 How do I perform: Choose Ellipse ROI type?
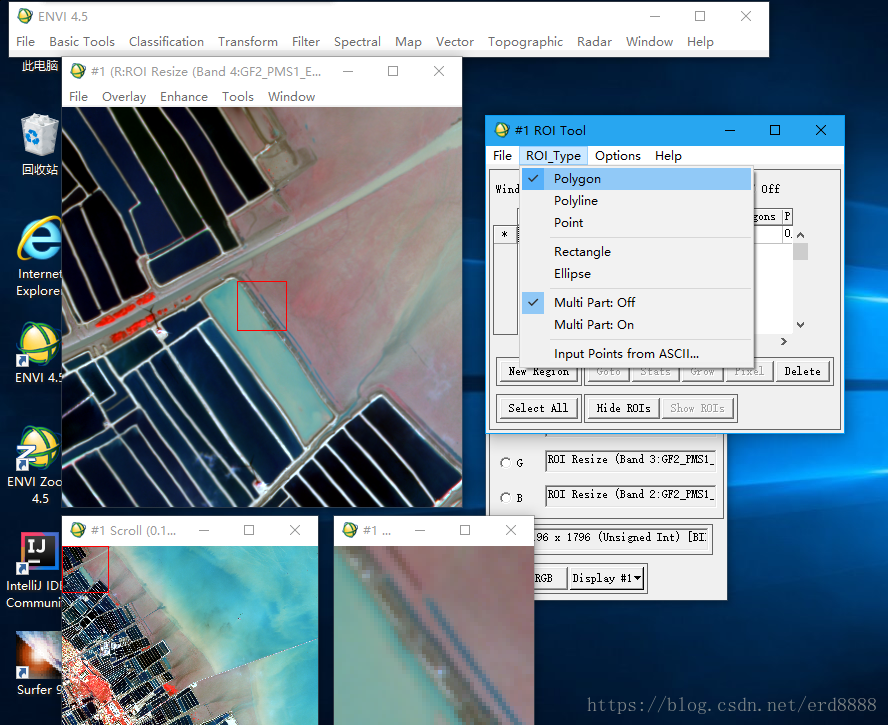coord(637,274)
